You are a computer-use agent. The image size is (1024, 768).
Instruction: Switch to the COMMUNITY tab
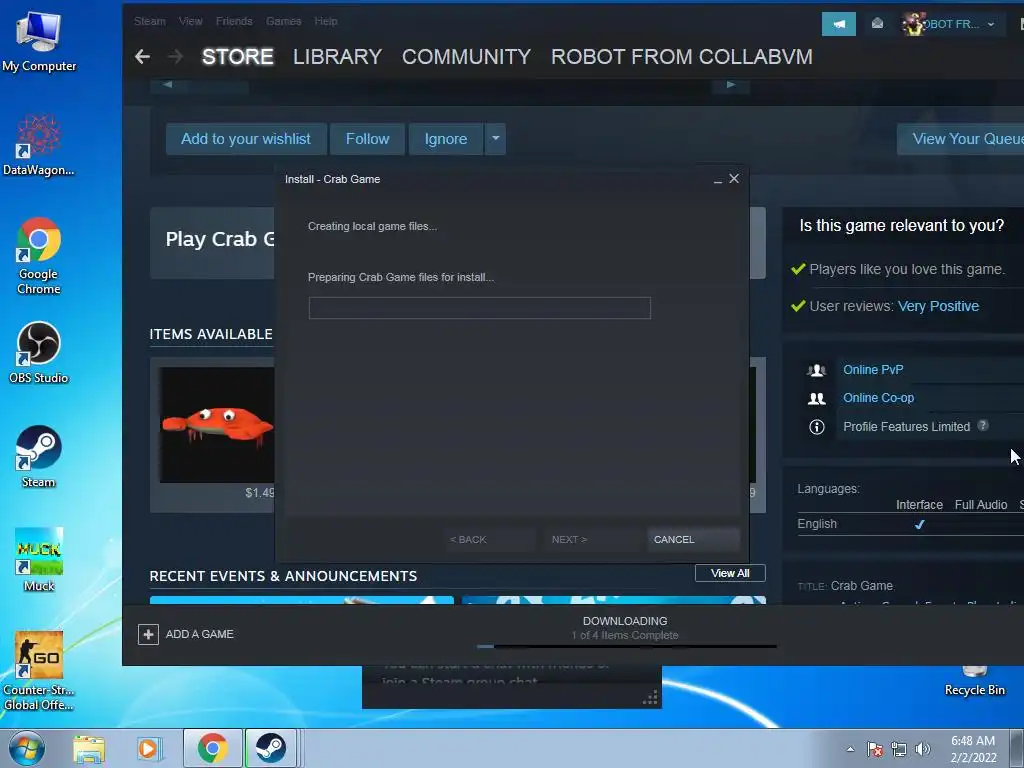pos(466,57)
